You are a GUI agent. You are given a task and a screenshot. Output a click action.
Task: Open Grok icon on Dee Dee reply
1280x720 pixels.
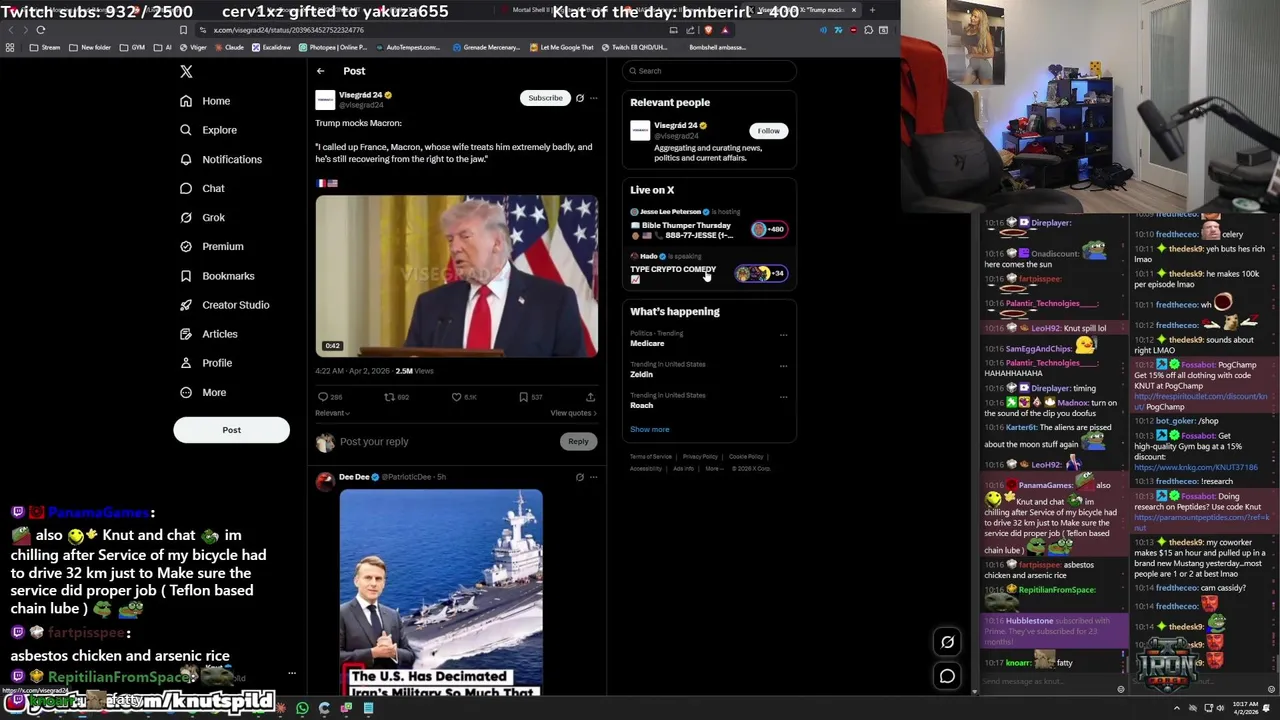coord(580,477)
